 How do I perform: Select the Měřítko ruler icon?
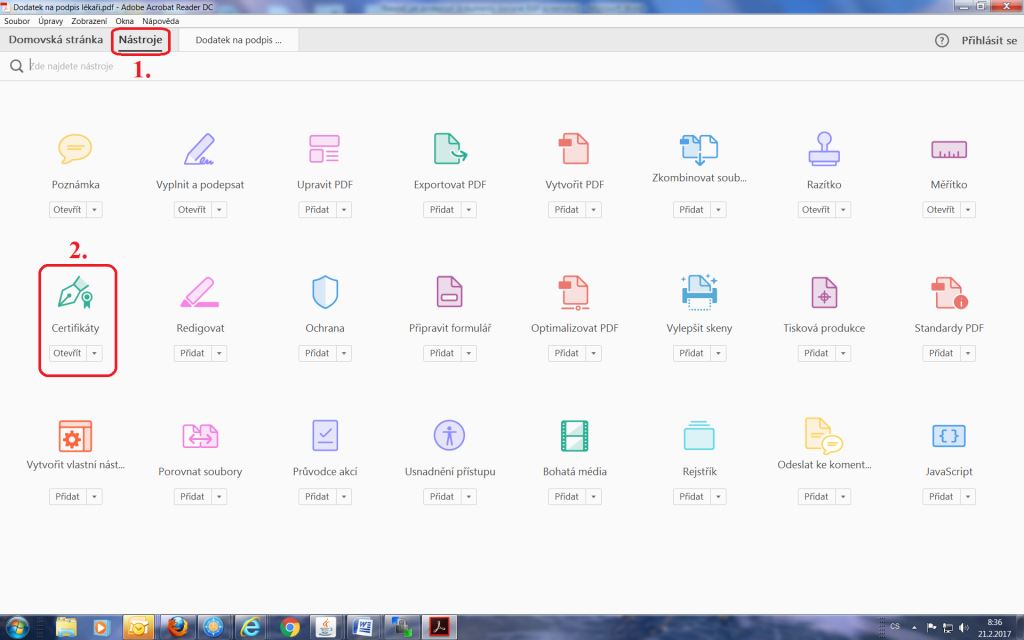[948, 149]
